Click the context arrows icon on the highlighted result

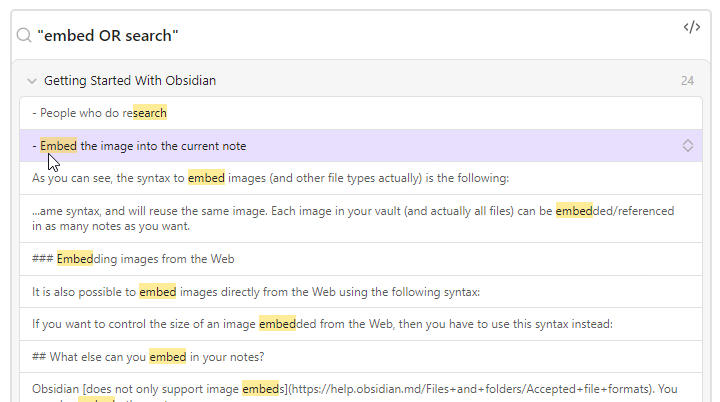687,146
